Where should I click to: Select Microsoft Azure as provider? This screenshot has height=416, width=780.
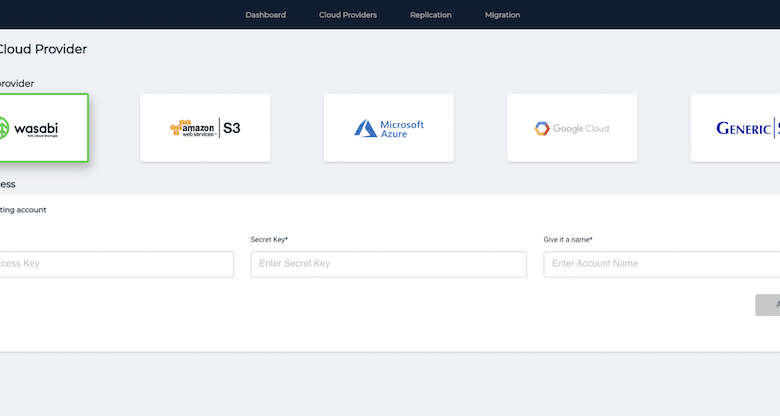click(389, 128)
